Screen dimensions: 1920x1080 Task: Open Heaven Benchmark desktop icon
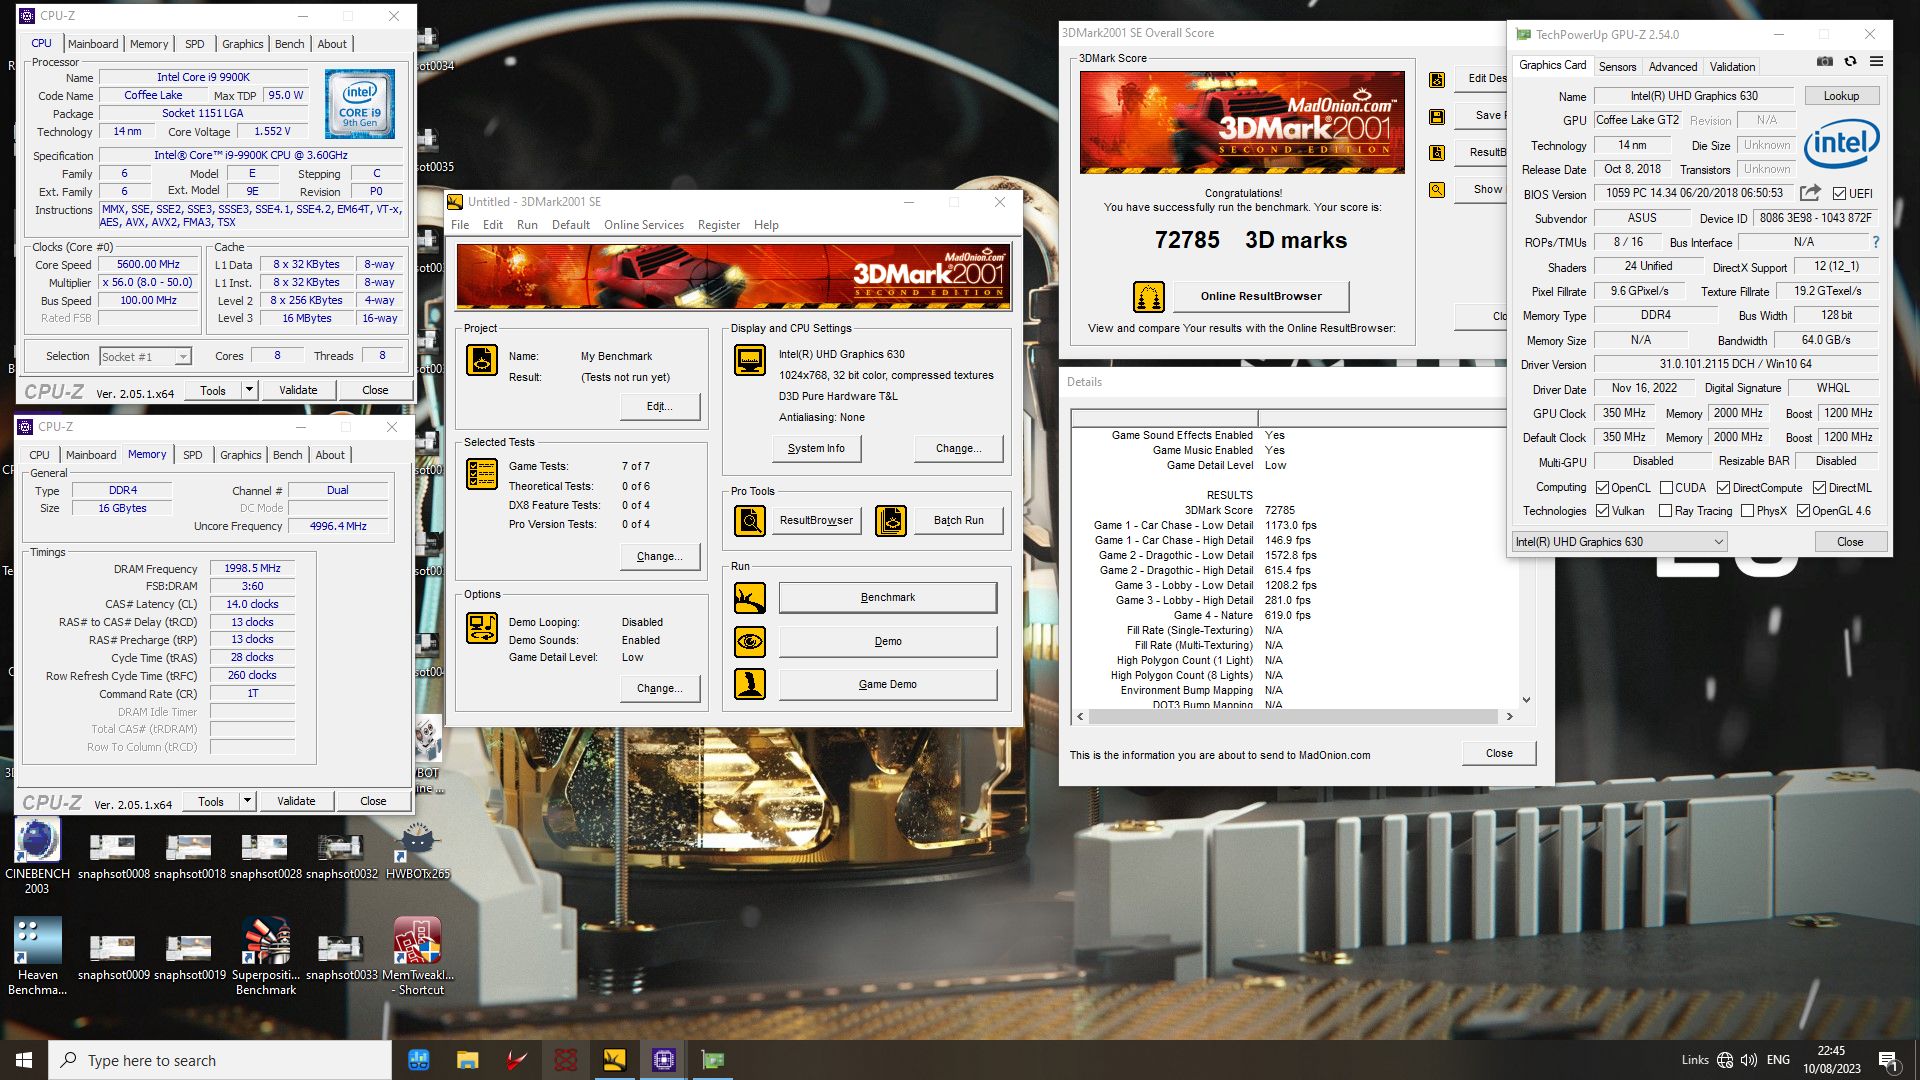coord(37,957)
